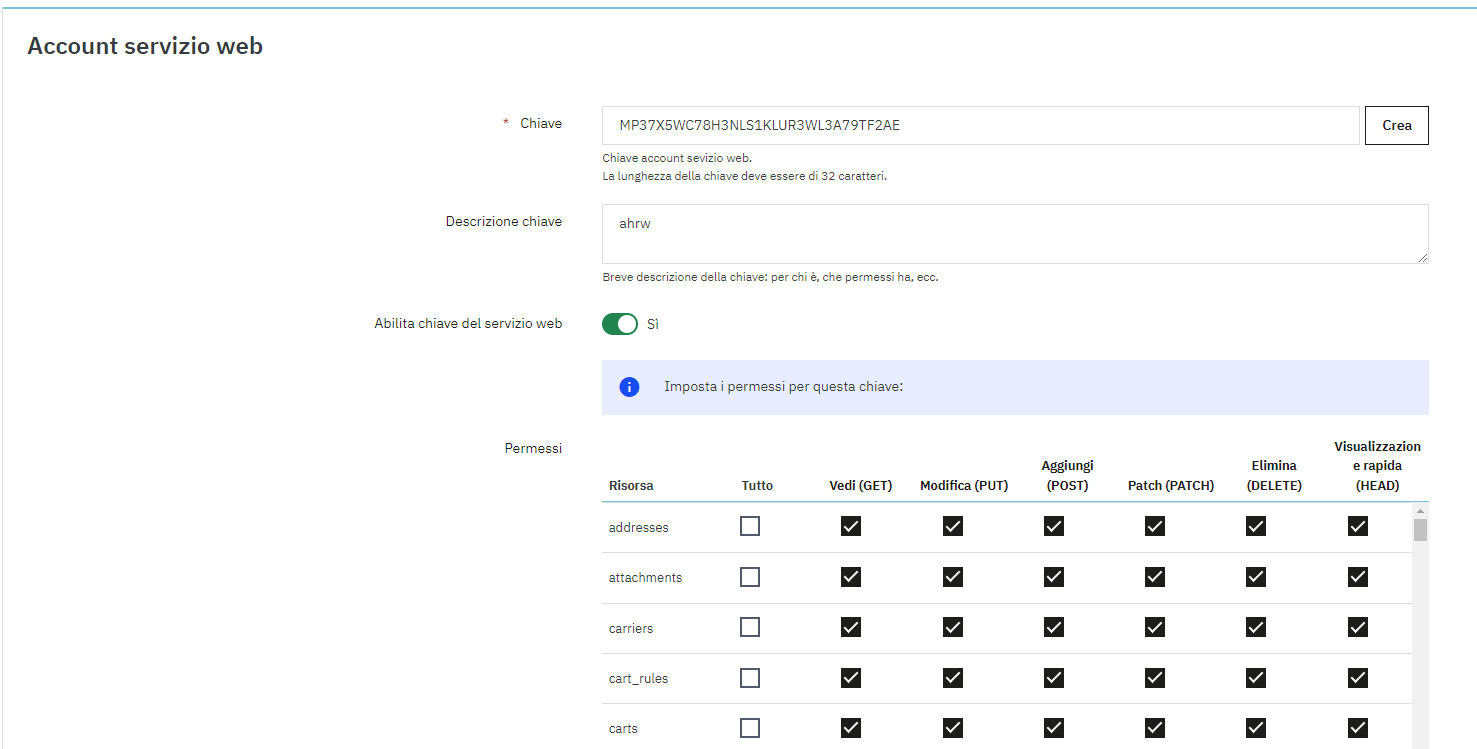Click the Chiave key input field
This screenshot has height=749, width=1477.
click(980, 126)
